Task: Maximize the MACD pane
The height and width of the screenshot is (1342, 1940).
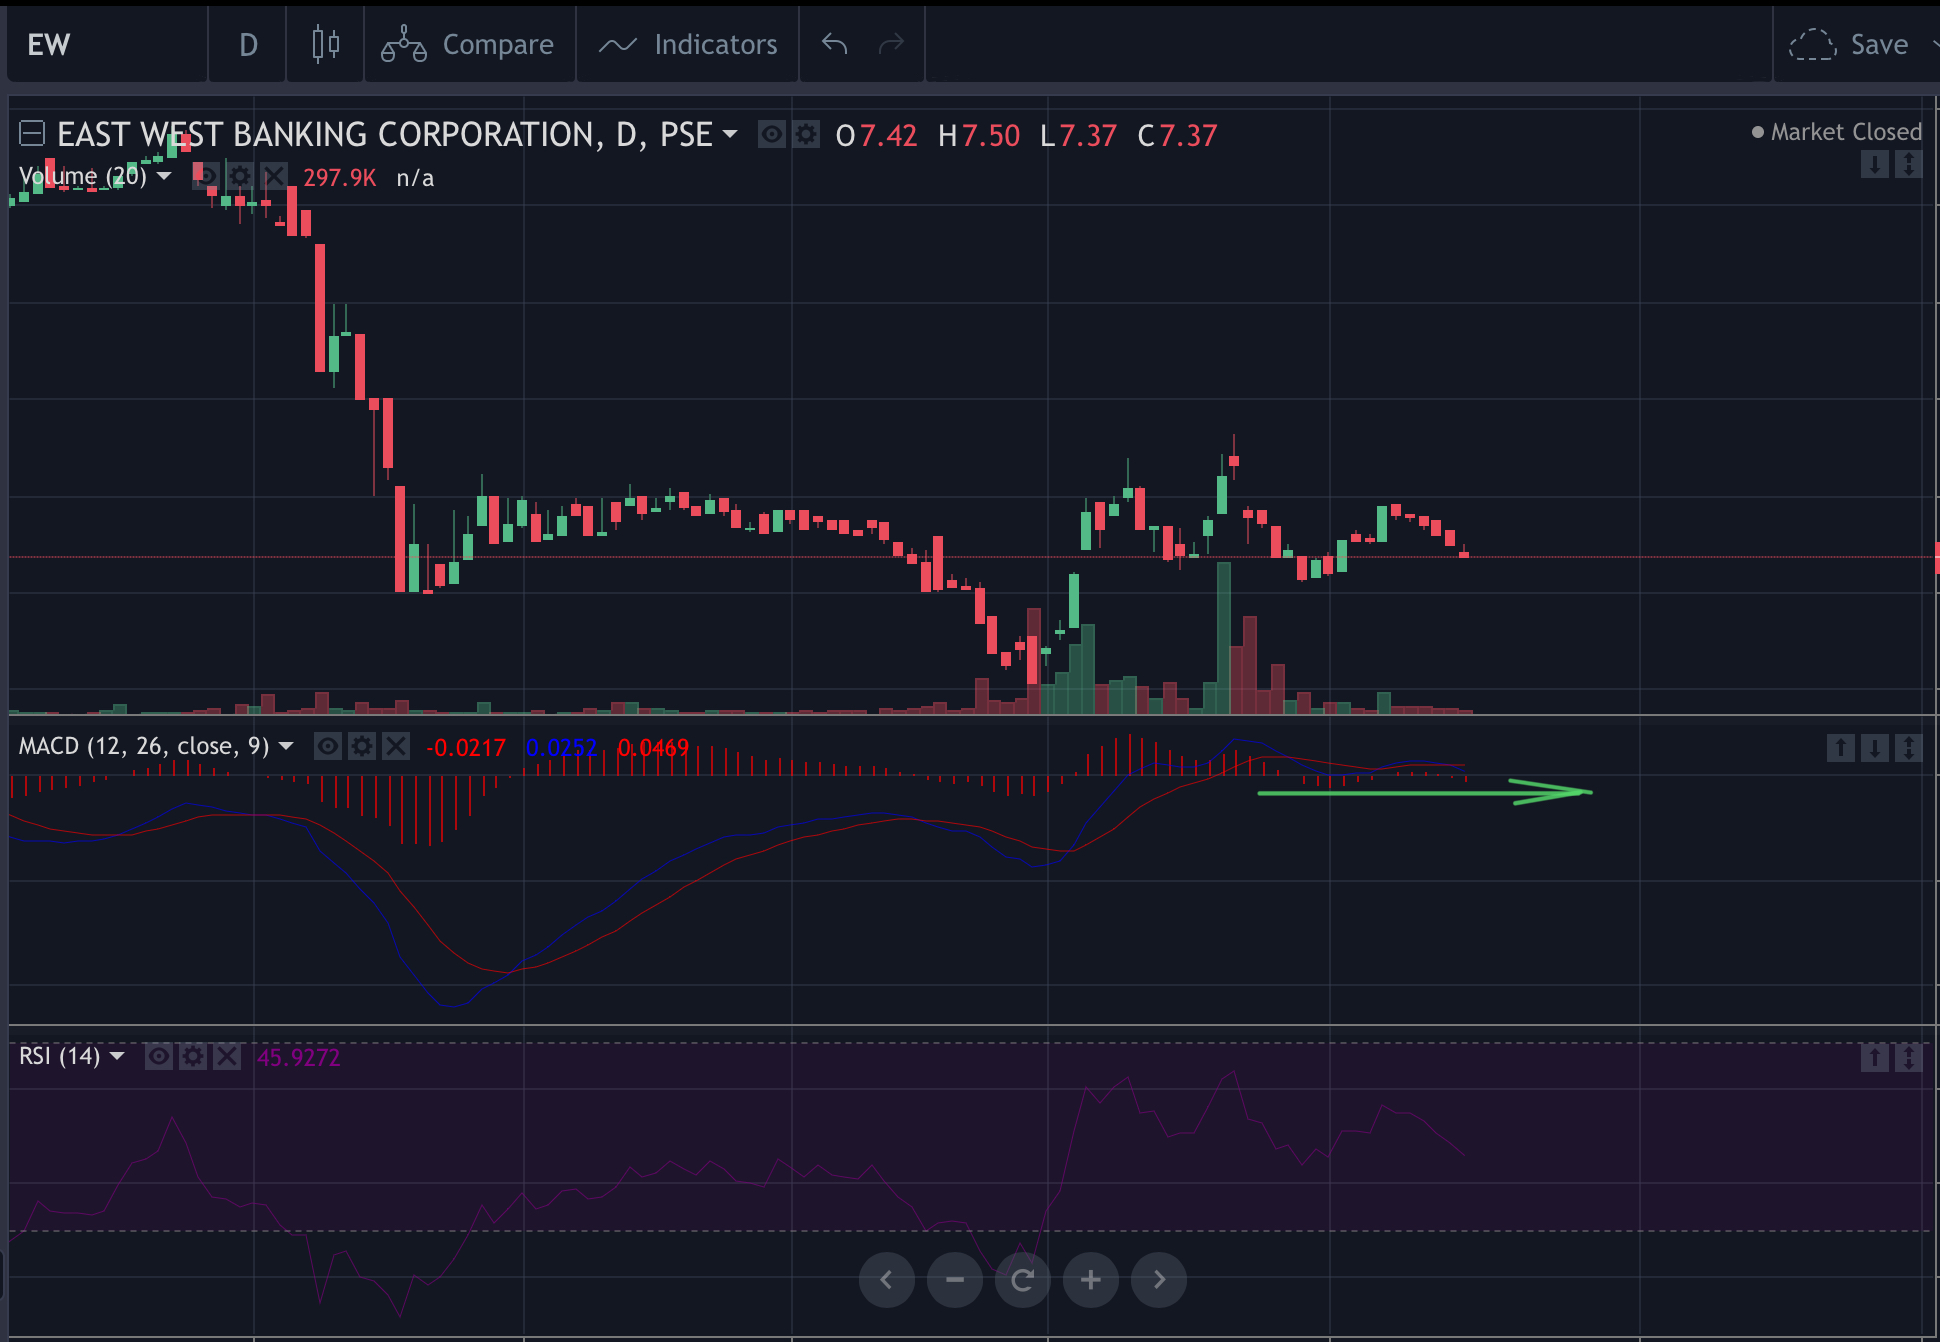Action: (x=1909, y=747)
